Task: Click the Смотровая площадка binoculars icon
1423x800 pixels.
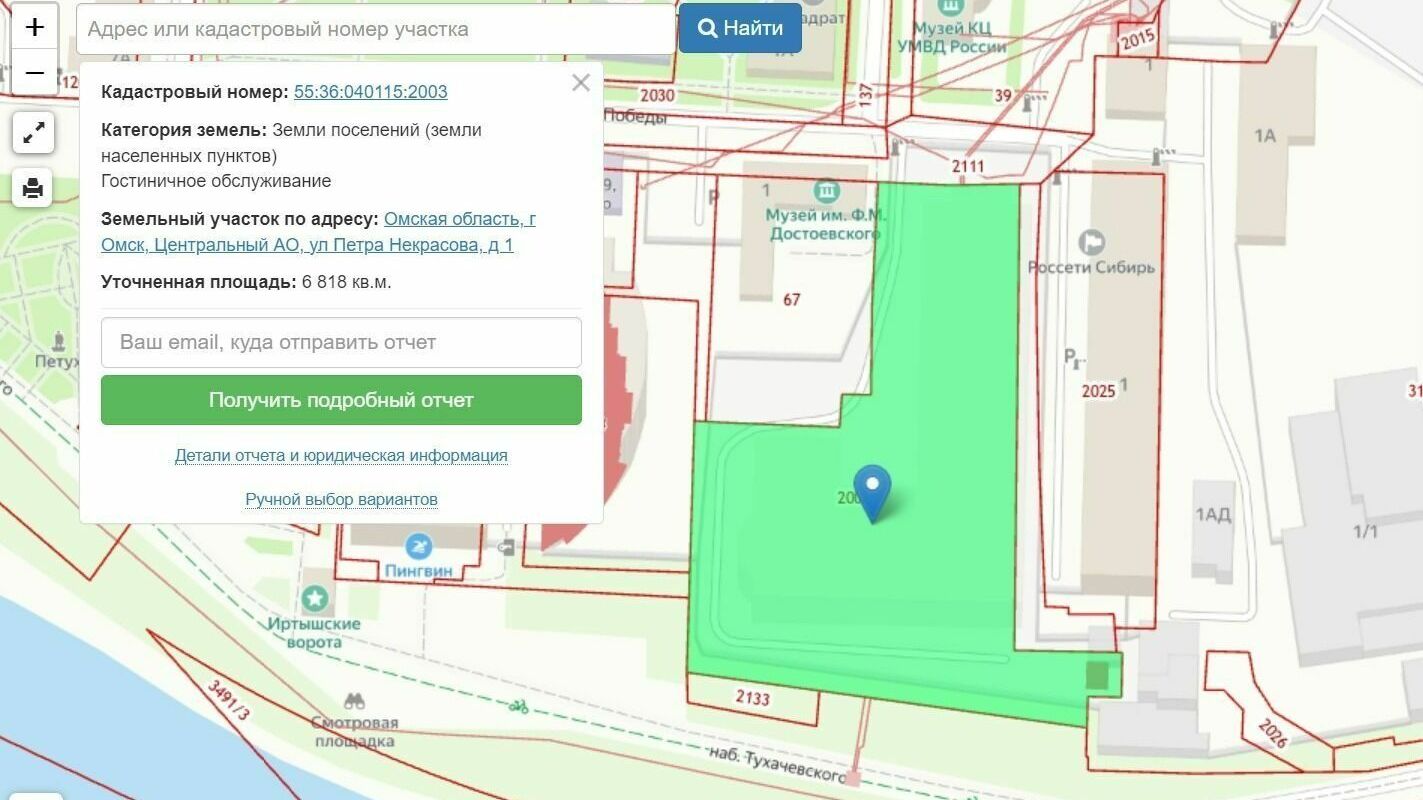Action: 353,701
